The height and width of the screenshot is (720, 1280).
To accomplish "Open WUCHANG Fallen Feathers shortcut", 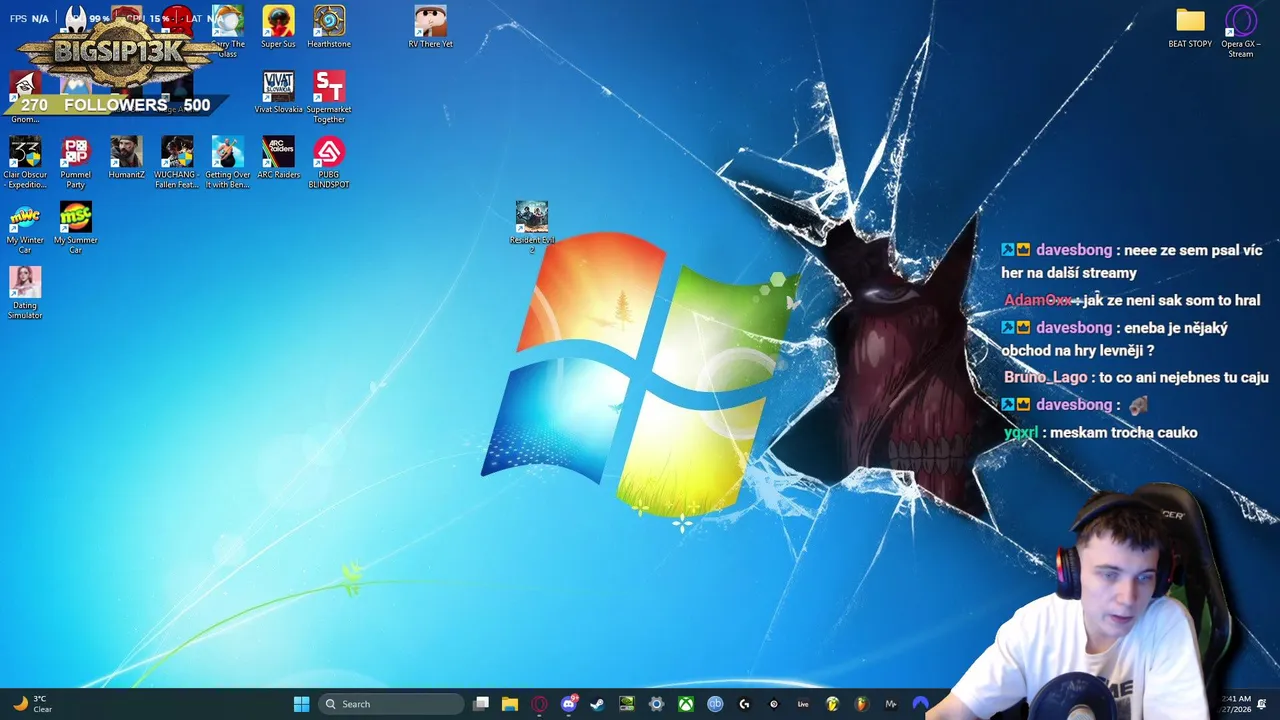I will tap(177, 162).
